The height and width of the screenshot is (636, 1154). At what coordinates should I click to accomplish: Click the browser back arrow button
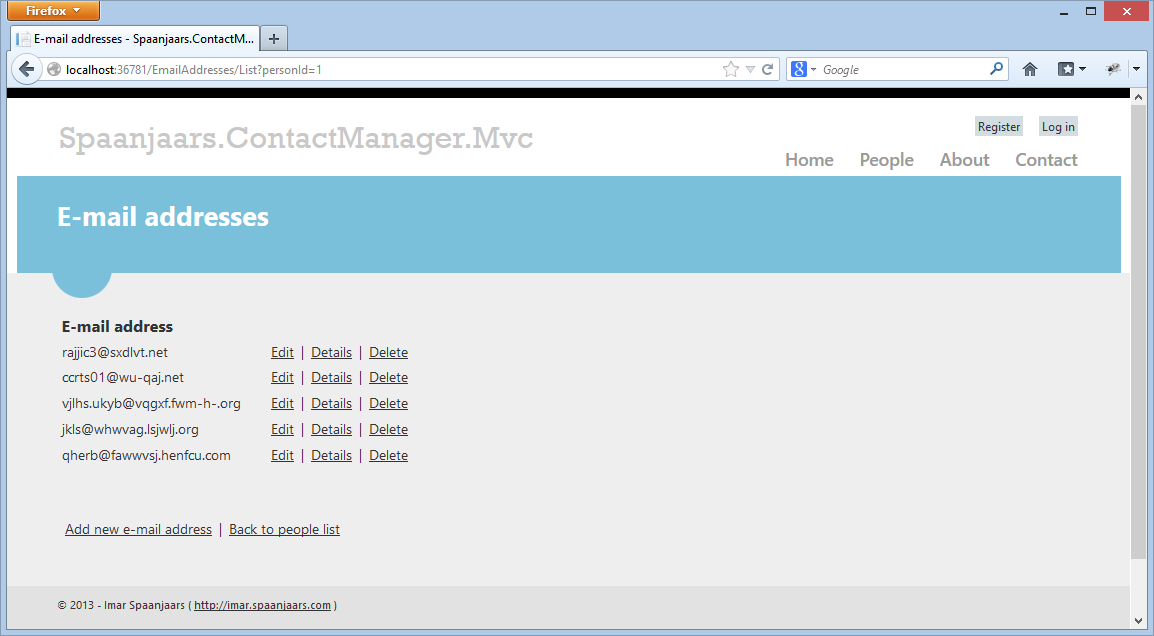point(27,69)
